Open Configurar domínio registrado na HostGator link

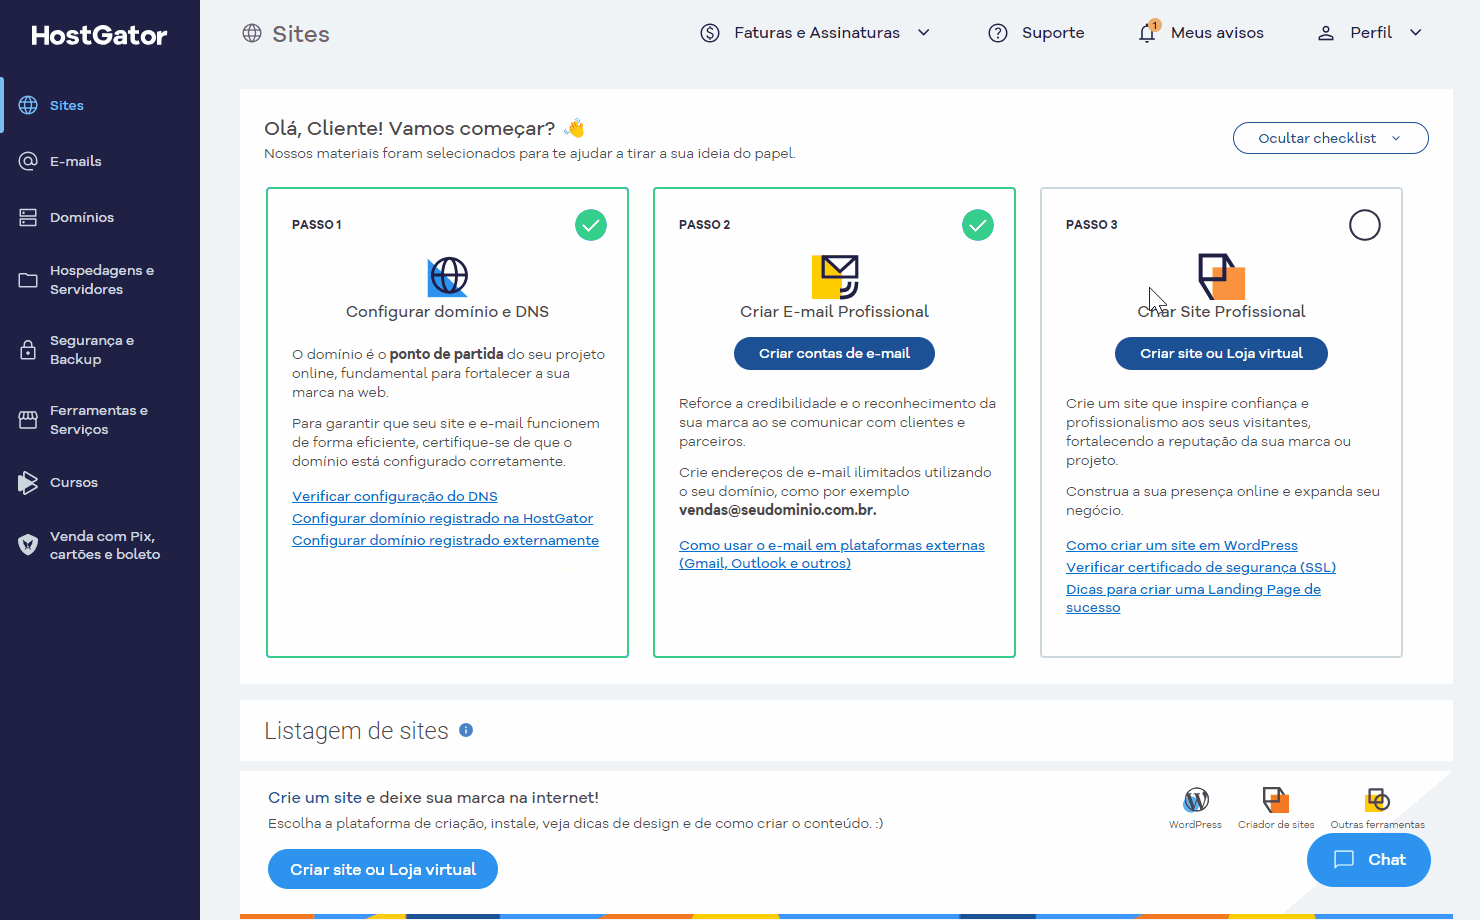[442, 518]
